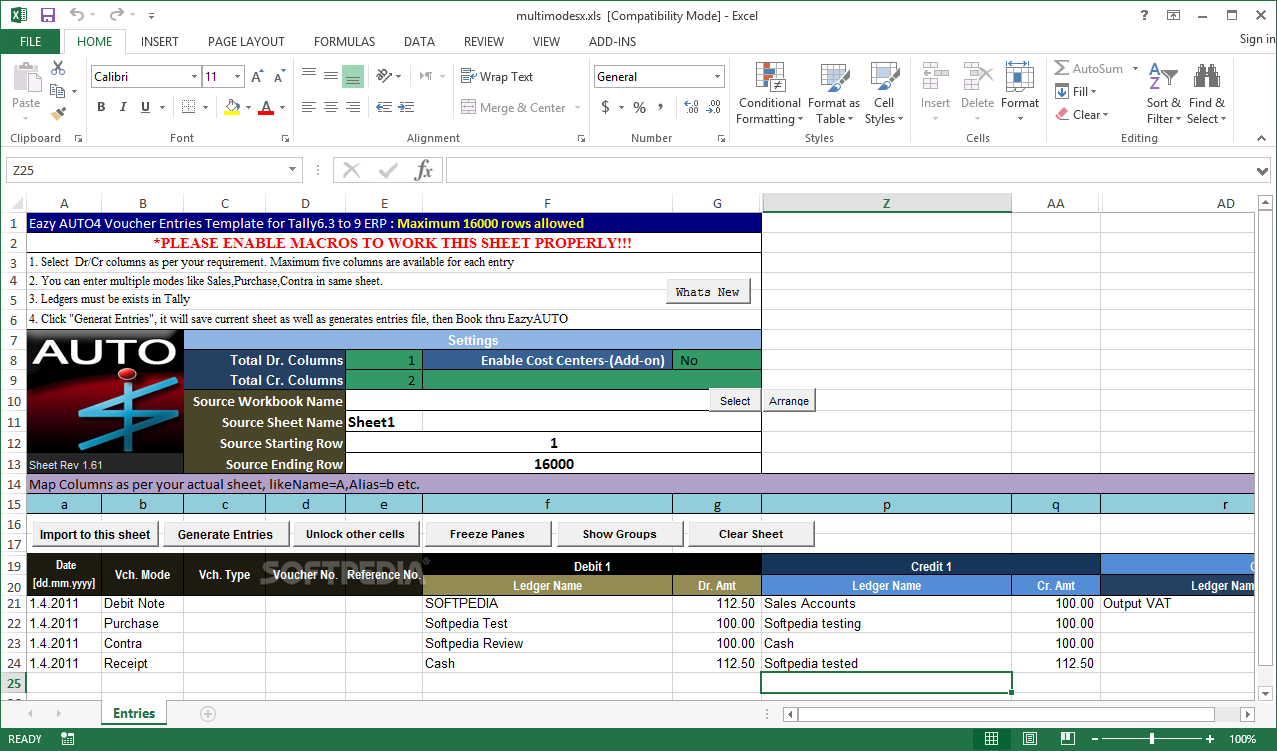Switch to the FORMULAS tab
The height and width of the screenshot is (751, 1277).
coord(345,42)
